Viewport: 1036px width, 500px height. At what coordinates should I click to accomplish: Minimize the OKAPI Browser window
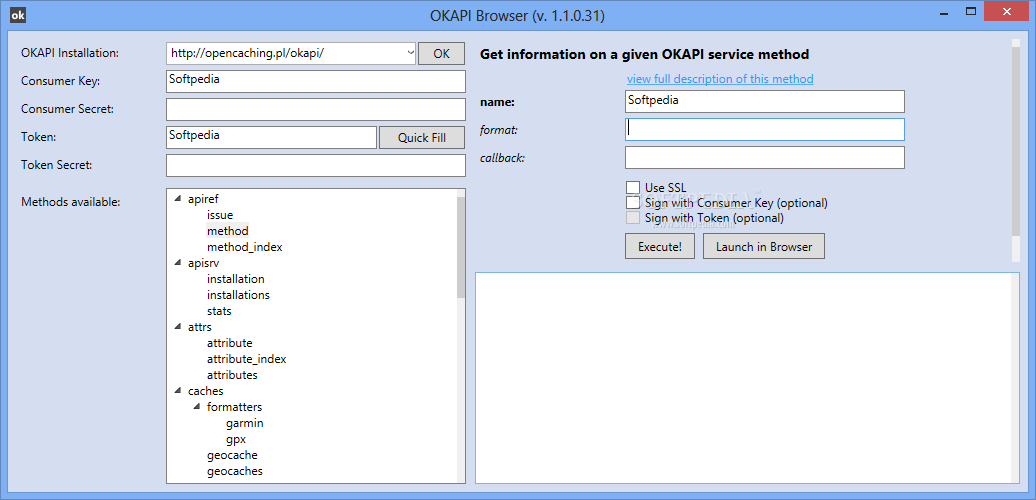(943, 11)
